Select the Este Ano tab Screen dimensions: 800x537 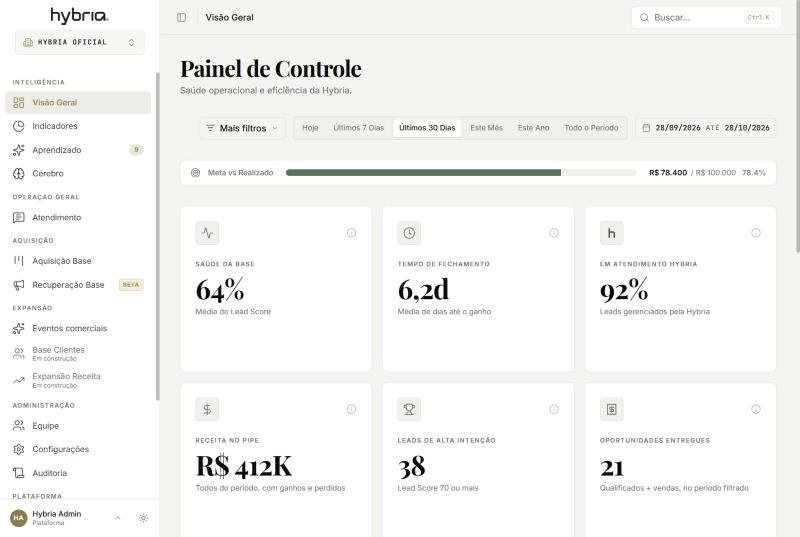tap(534, 128)
